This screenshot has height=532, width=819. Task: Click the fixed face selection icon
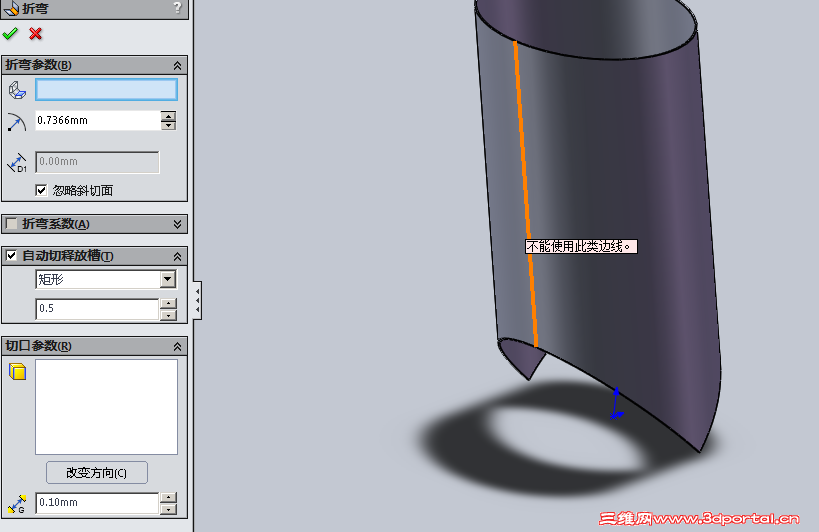(x=17, y=90)
